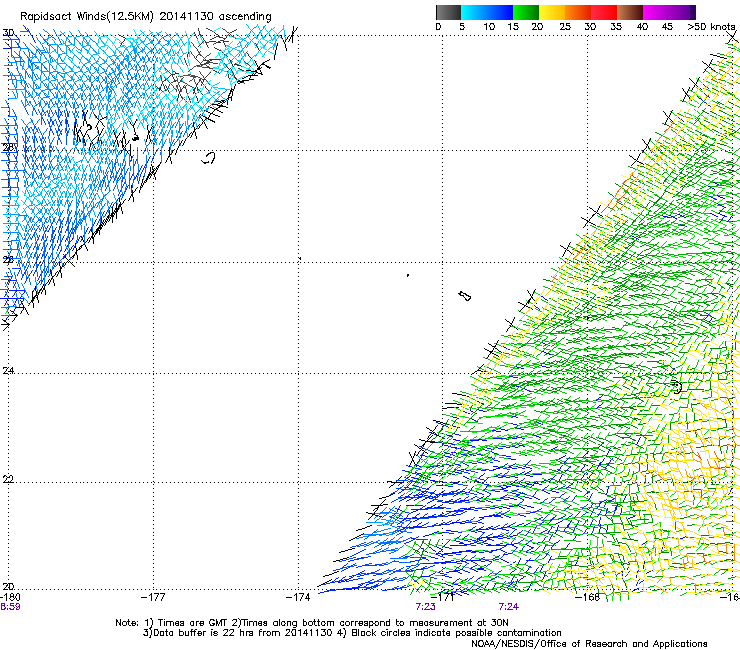740x650 pixels.
Task: Click the green 15-20 knots legend swatch
Action: pos(526,12)
